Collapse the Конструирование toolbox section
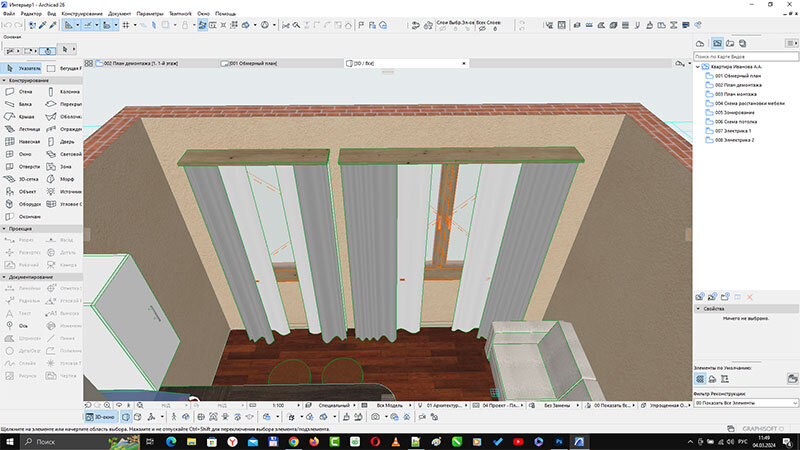This screenshot has width=800, height=450. click(4, 81)
